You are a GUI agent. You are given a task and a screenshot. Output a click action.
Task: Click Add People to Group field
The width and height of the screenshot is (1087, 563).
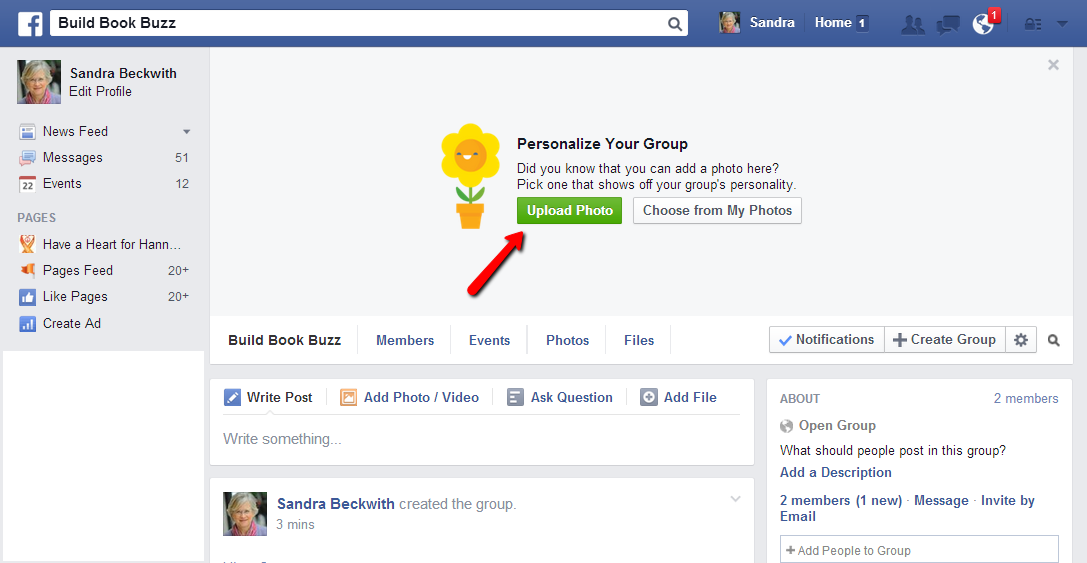pos(919,550)
